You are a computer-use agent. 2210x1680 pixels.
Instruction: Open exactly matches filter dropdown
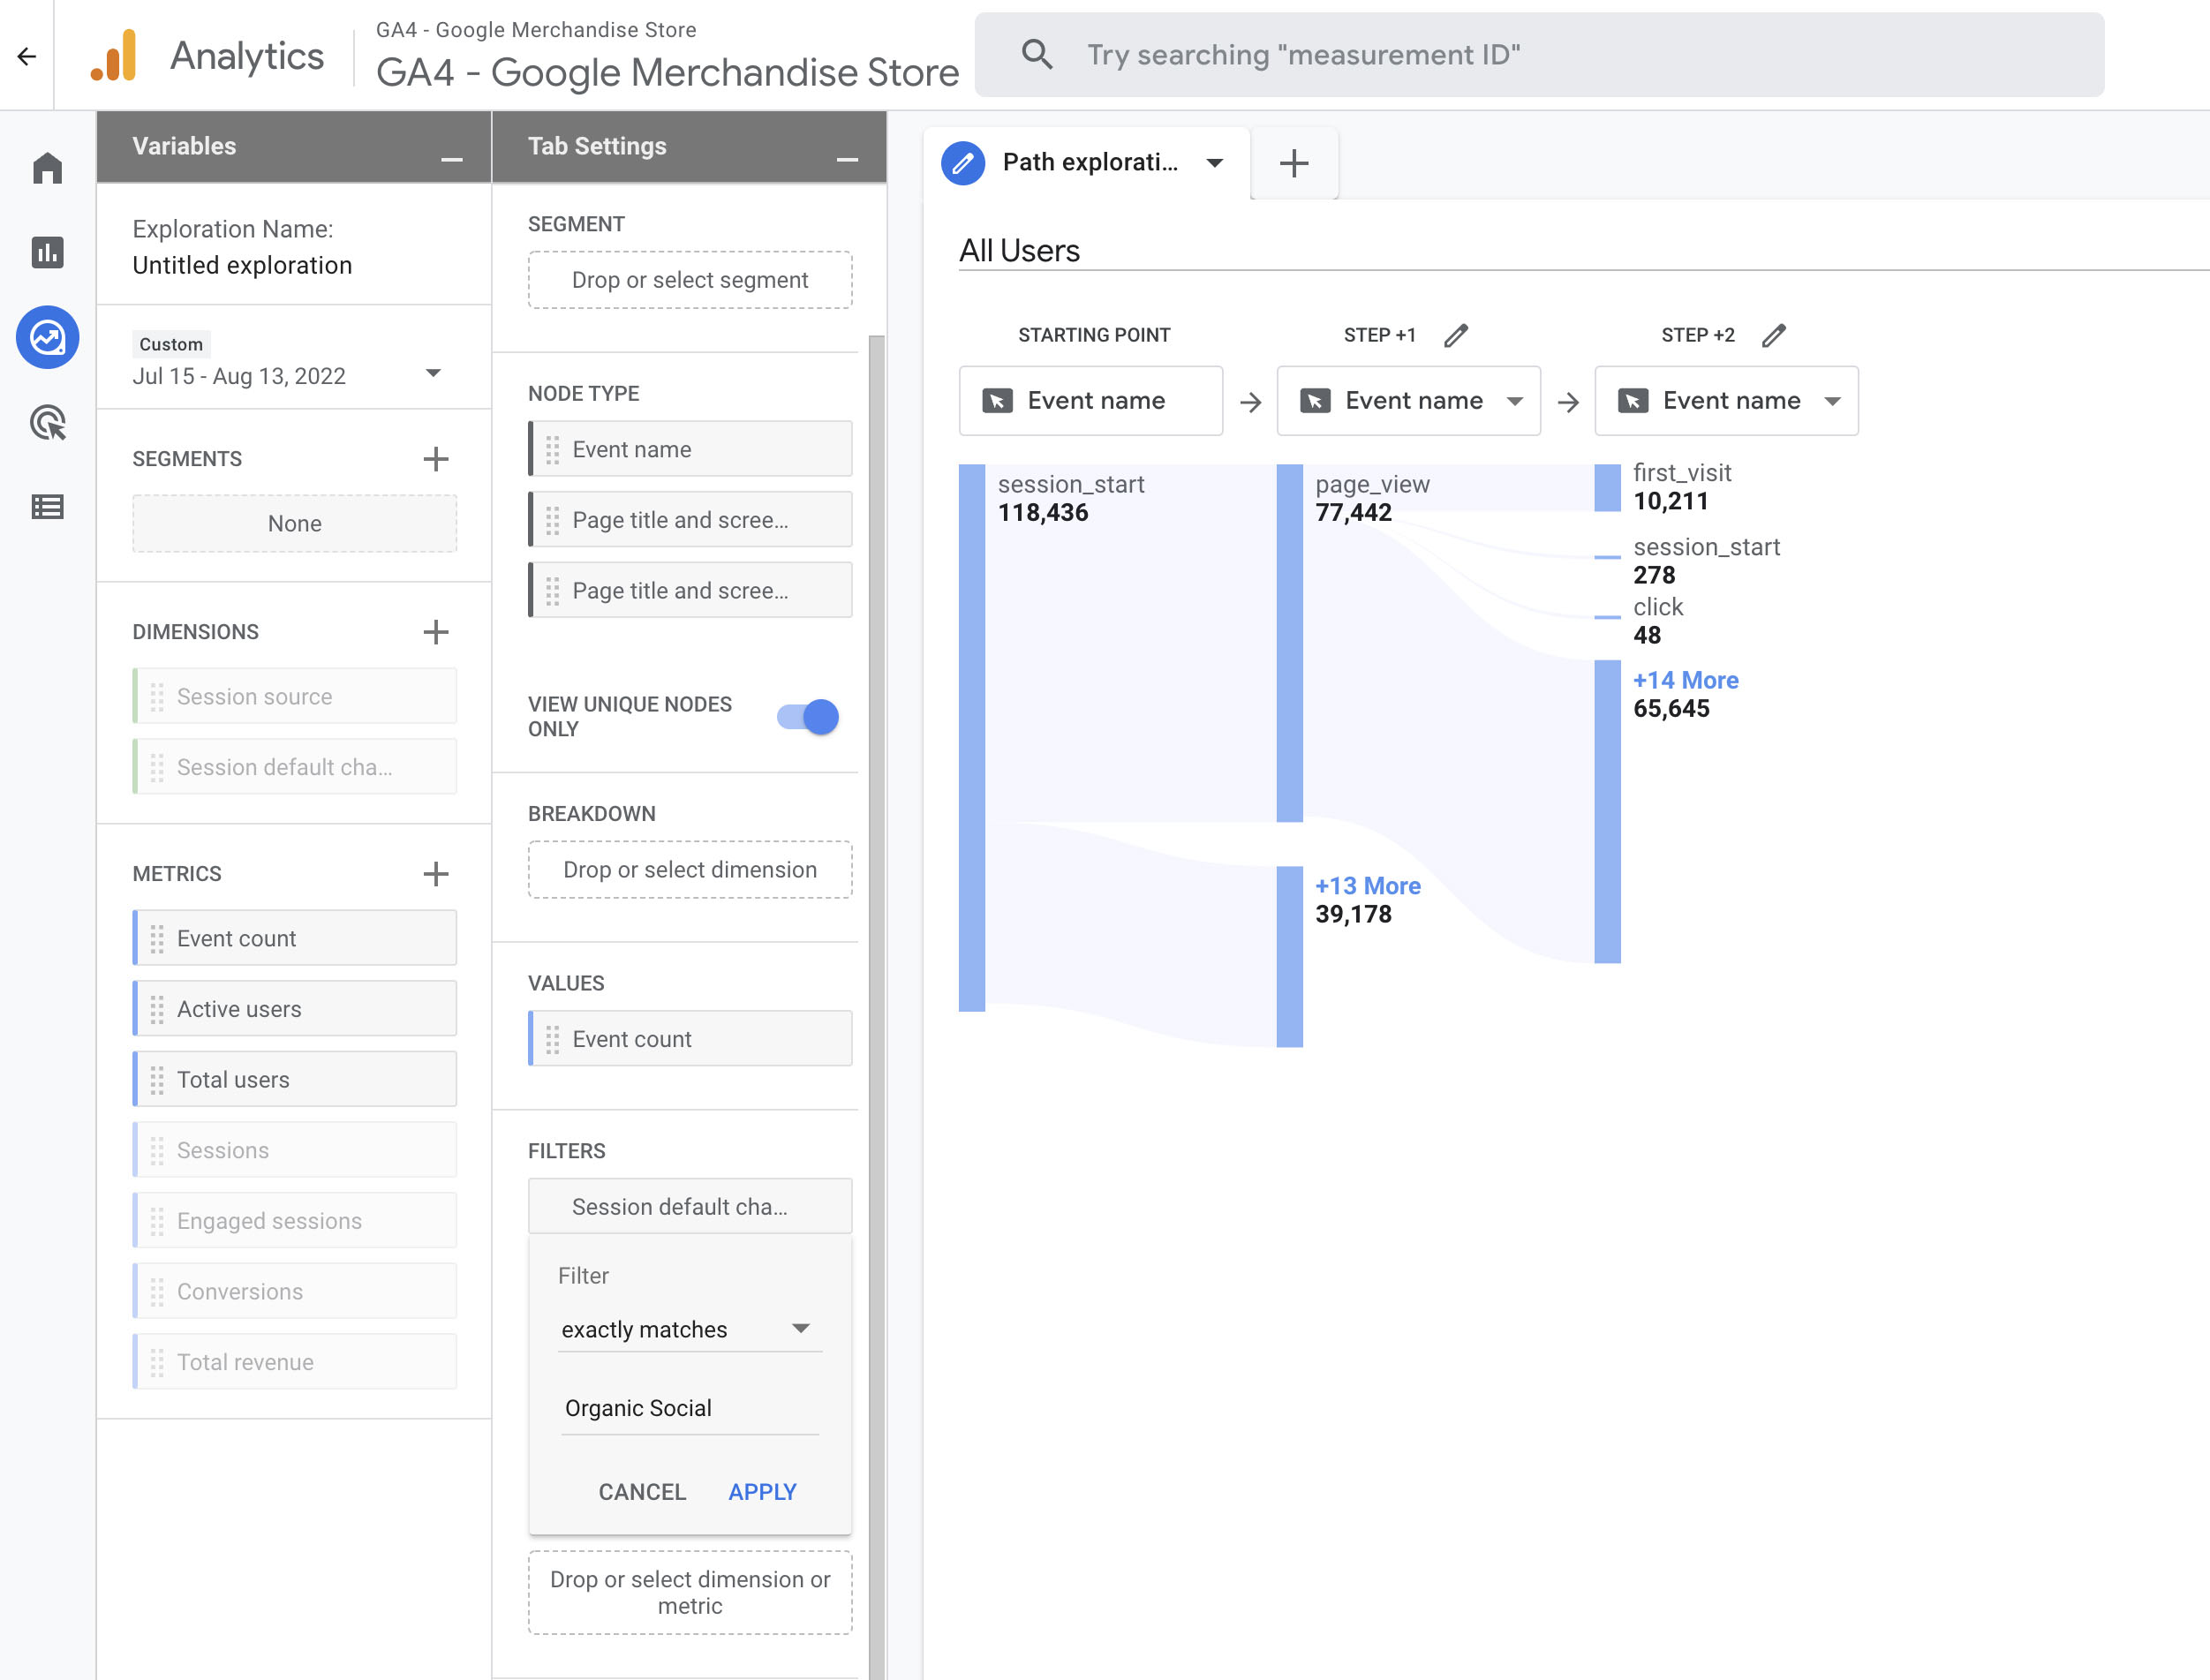click(689, 1329)
